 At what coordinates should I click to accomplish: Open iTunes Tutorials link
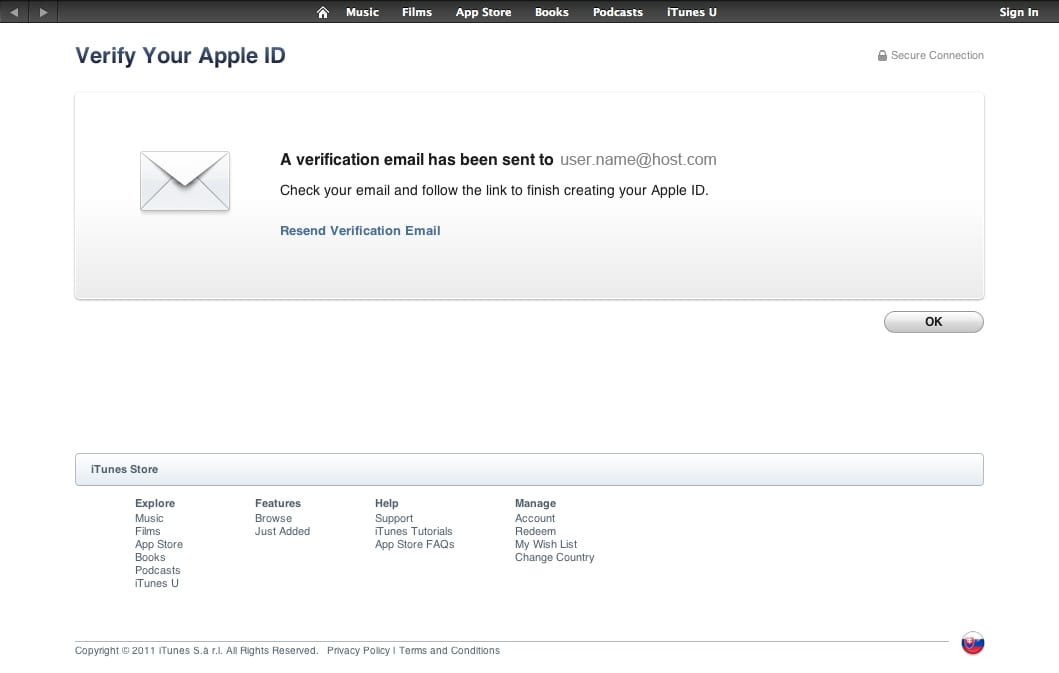coord(413,531)
